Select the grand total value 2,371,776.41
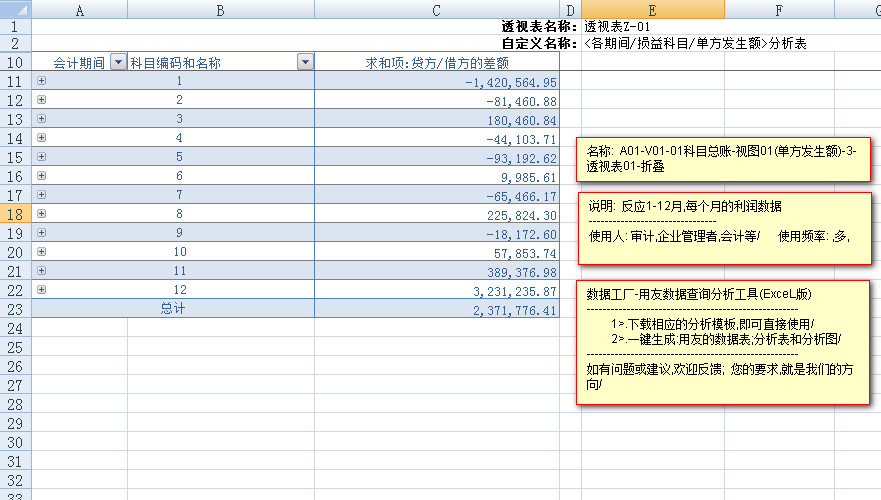The image size is (881, 500). coord(436,310)
